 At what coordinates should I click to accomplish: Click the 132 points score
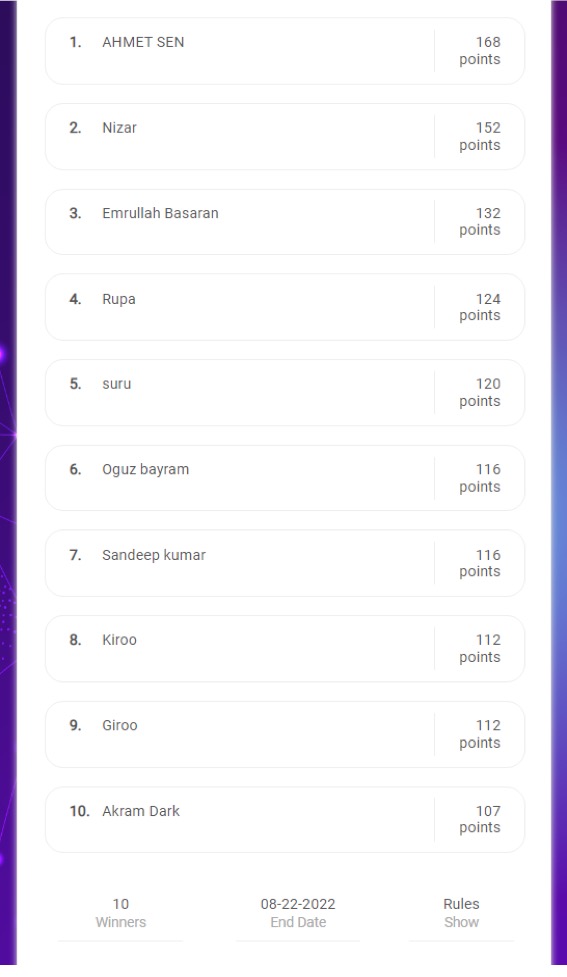(x=480, y=221)
